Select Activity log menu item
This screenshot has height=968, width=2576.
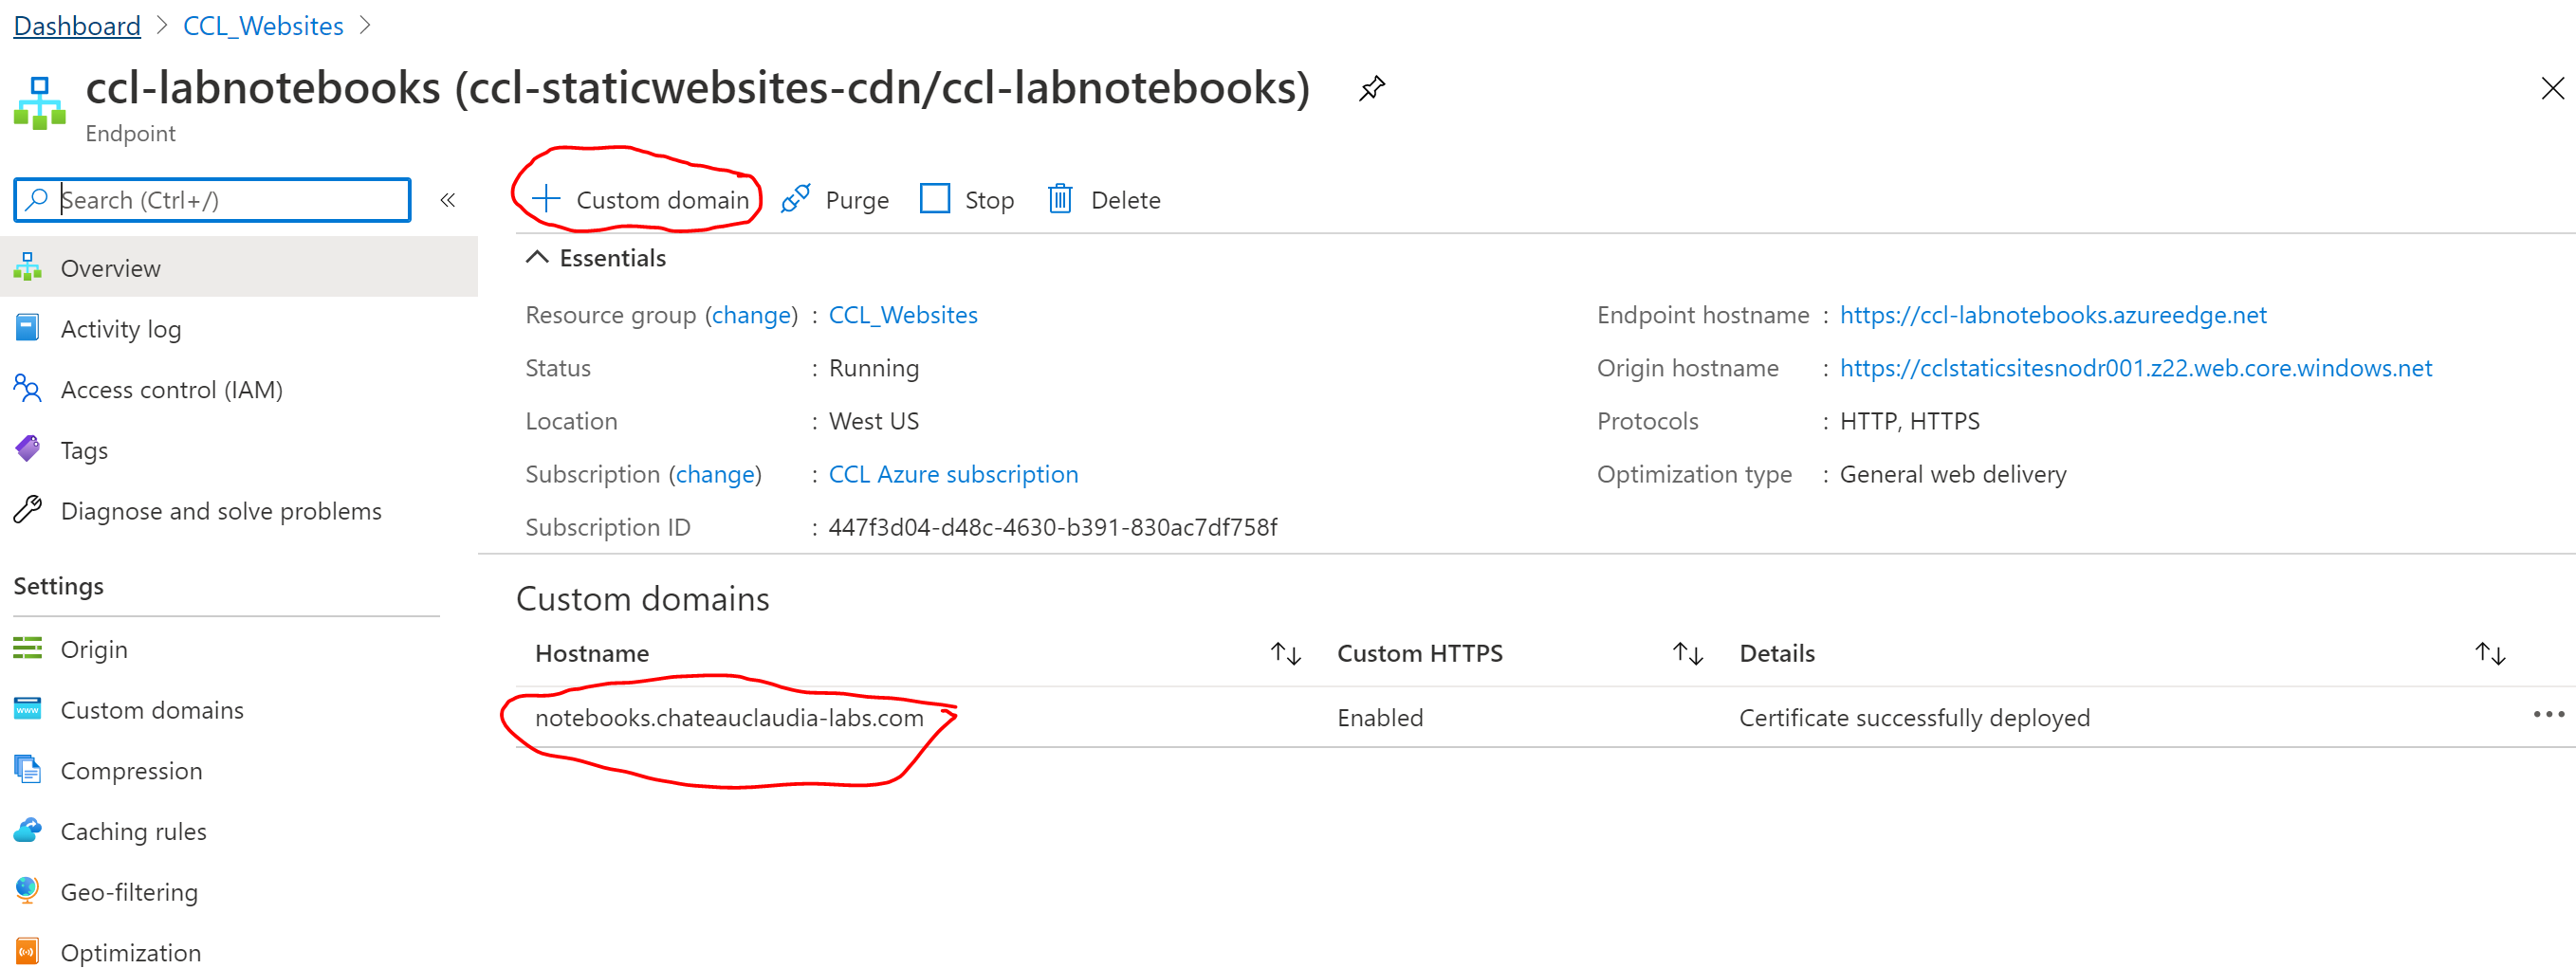[120, 329]
